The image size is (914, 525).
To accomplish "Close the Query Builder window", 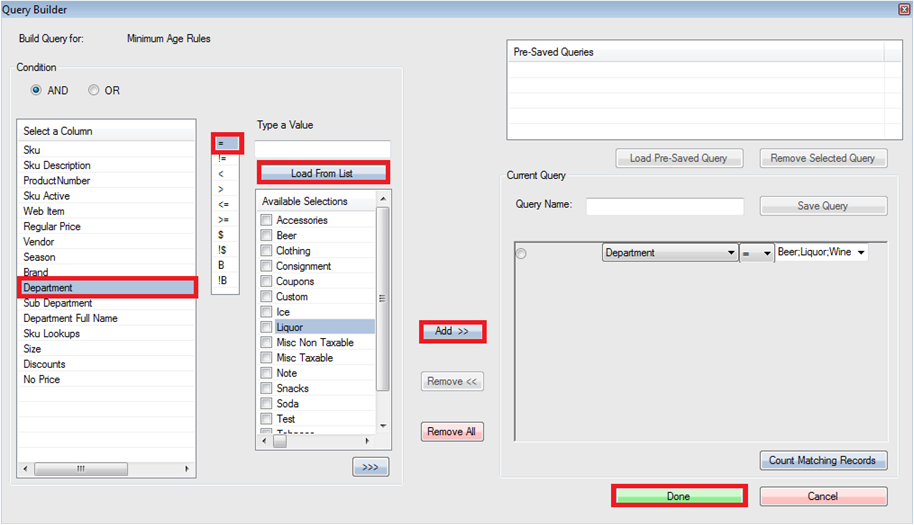I will (x=903, y=9).
